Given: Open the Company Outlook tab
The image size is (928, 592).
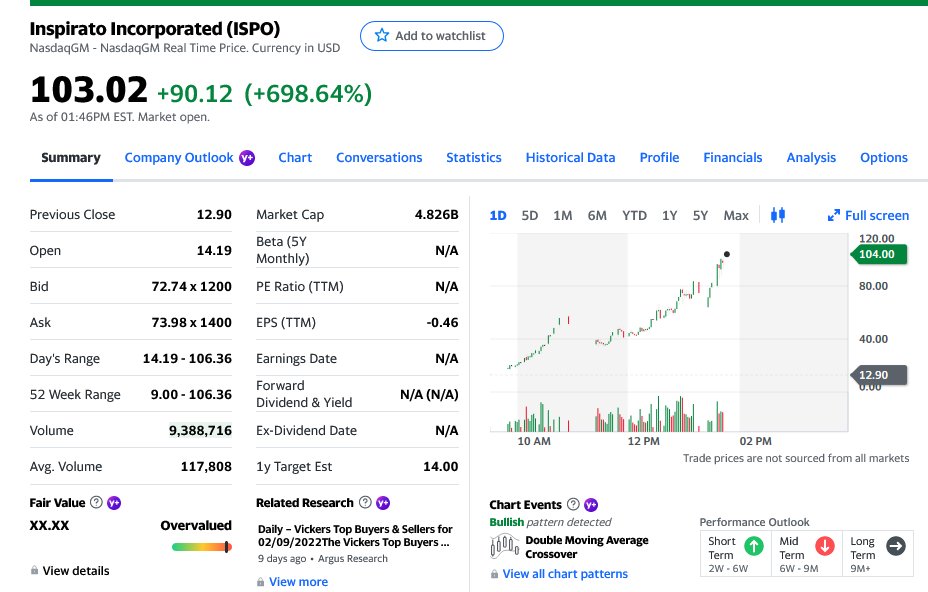Looking at the screenshot, I should pos(179,157).
